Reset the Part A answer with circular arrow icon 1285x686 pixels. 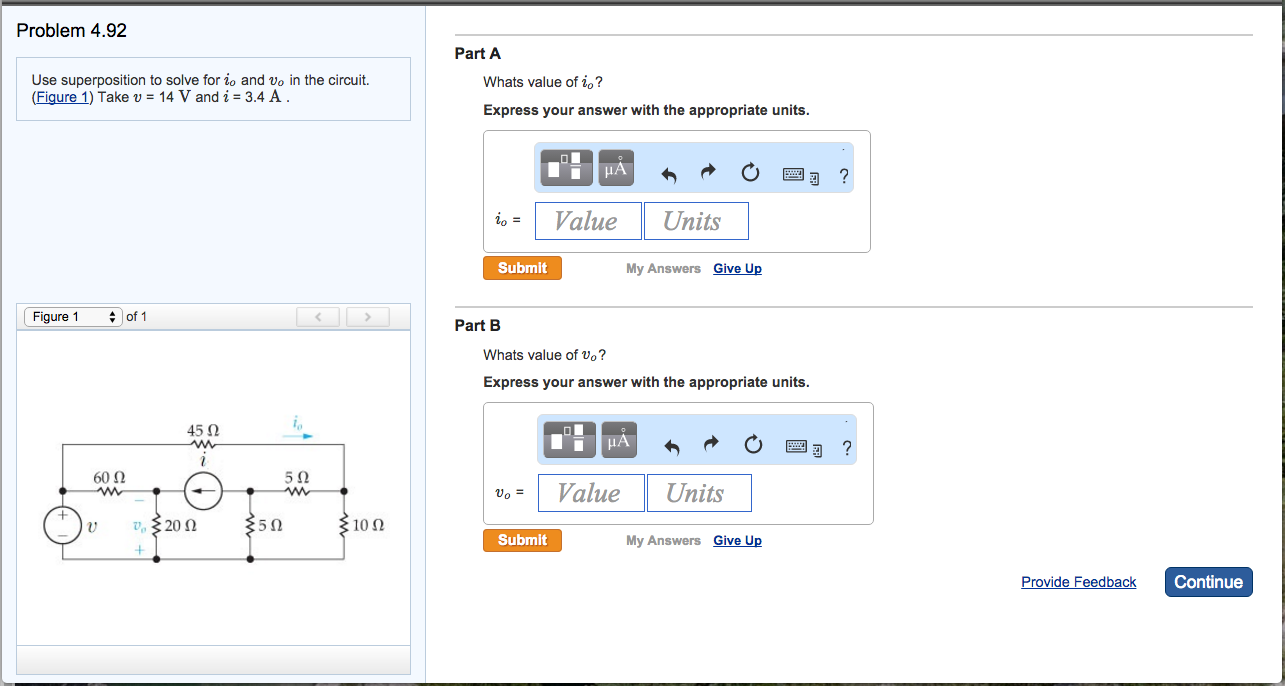tap(750, 172)
